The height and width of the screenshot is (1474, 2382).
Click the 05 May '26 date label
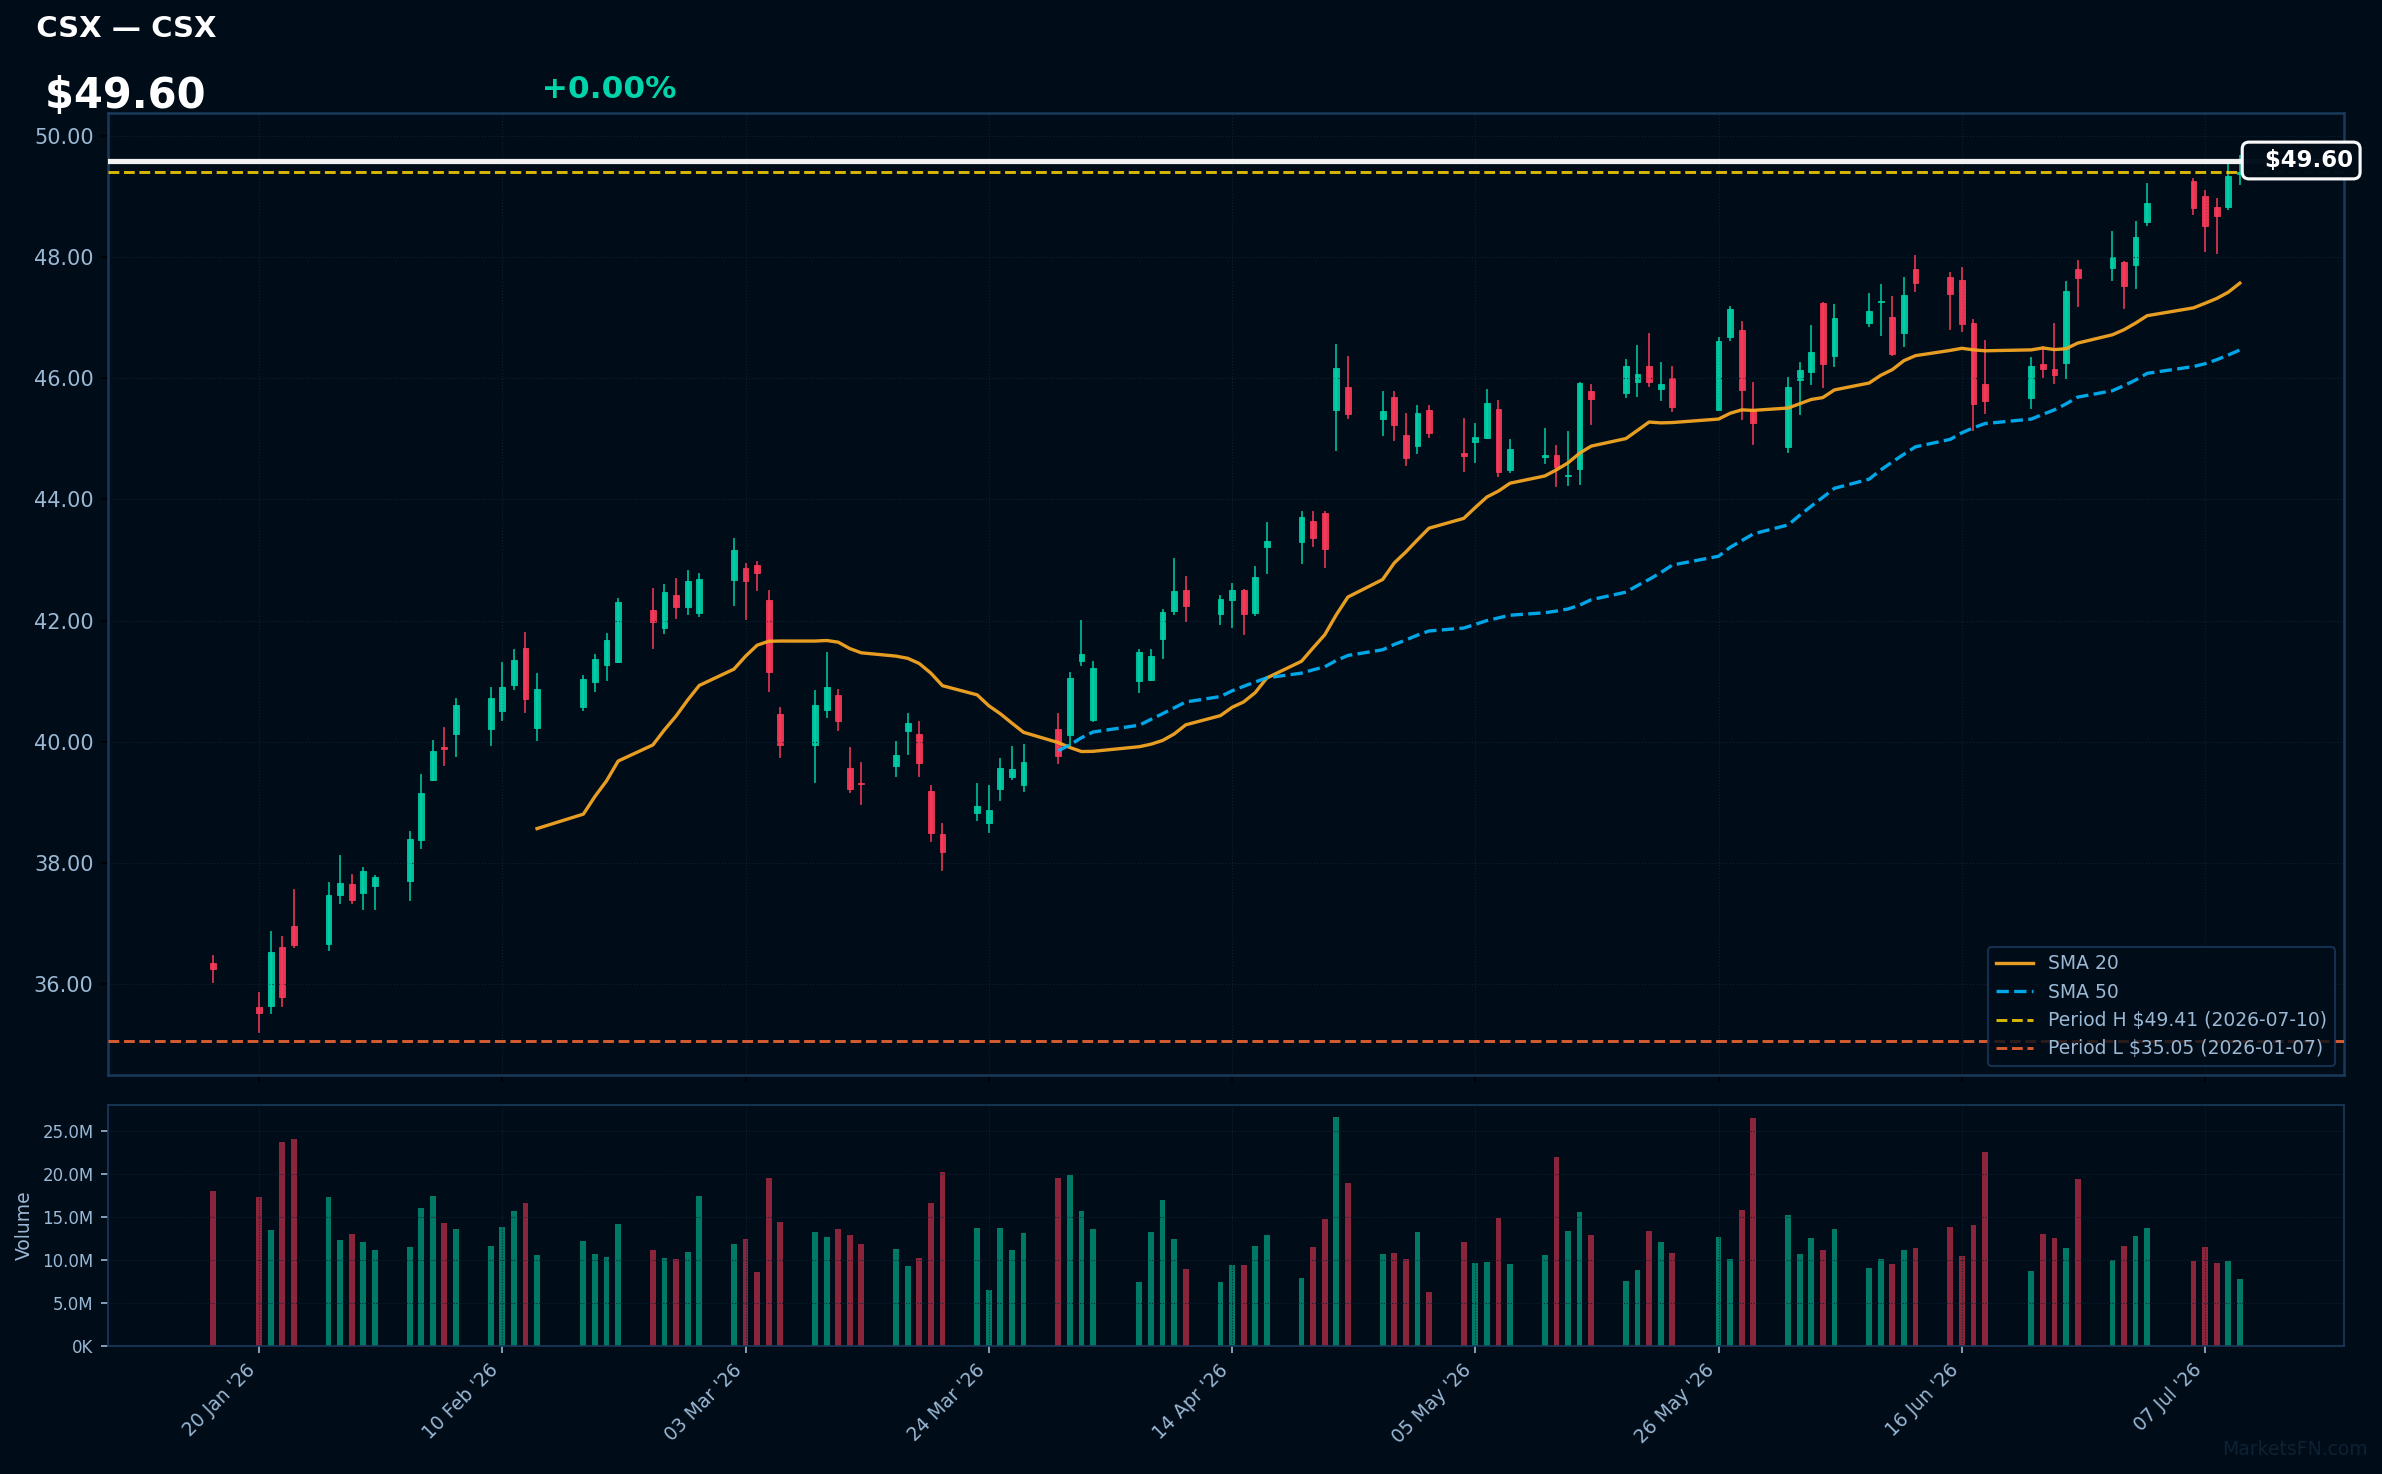click(x=1432, y=1401)
